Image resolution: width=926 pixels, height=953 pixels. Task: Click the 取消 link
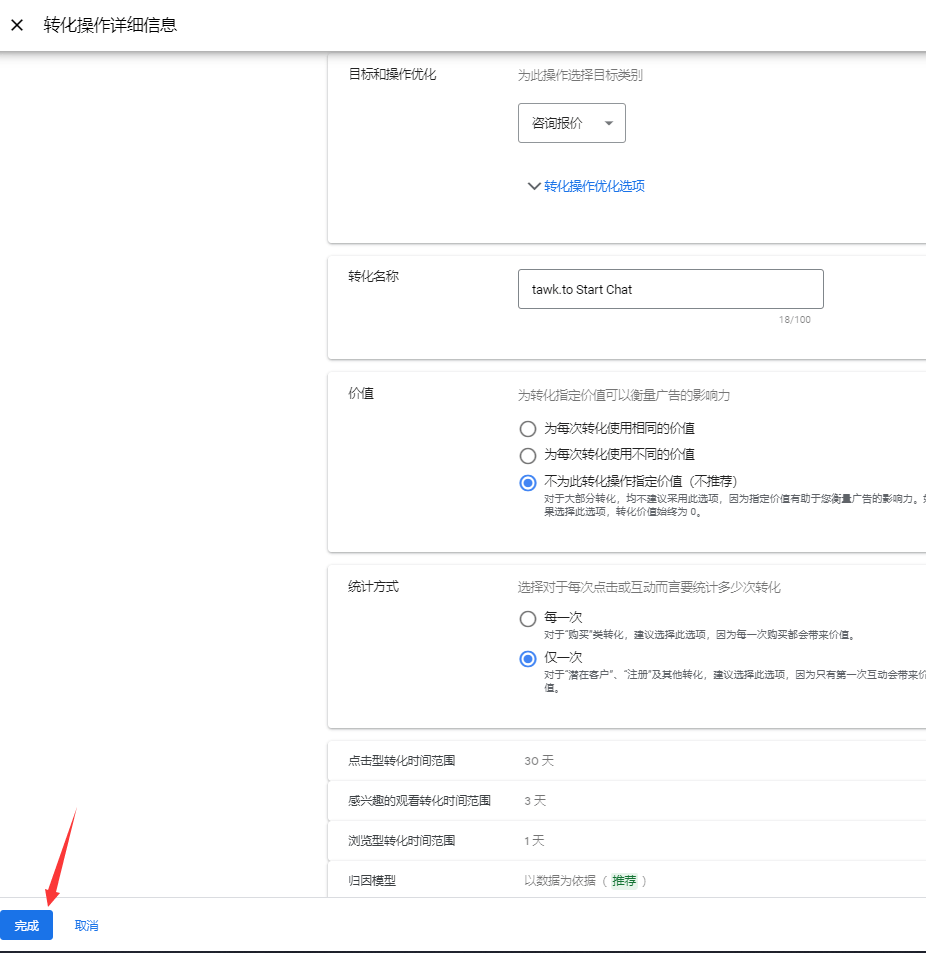[86, 926]
